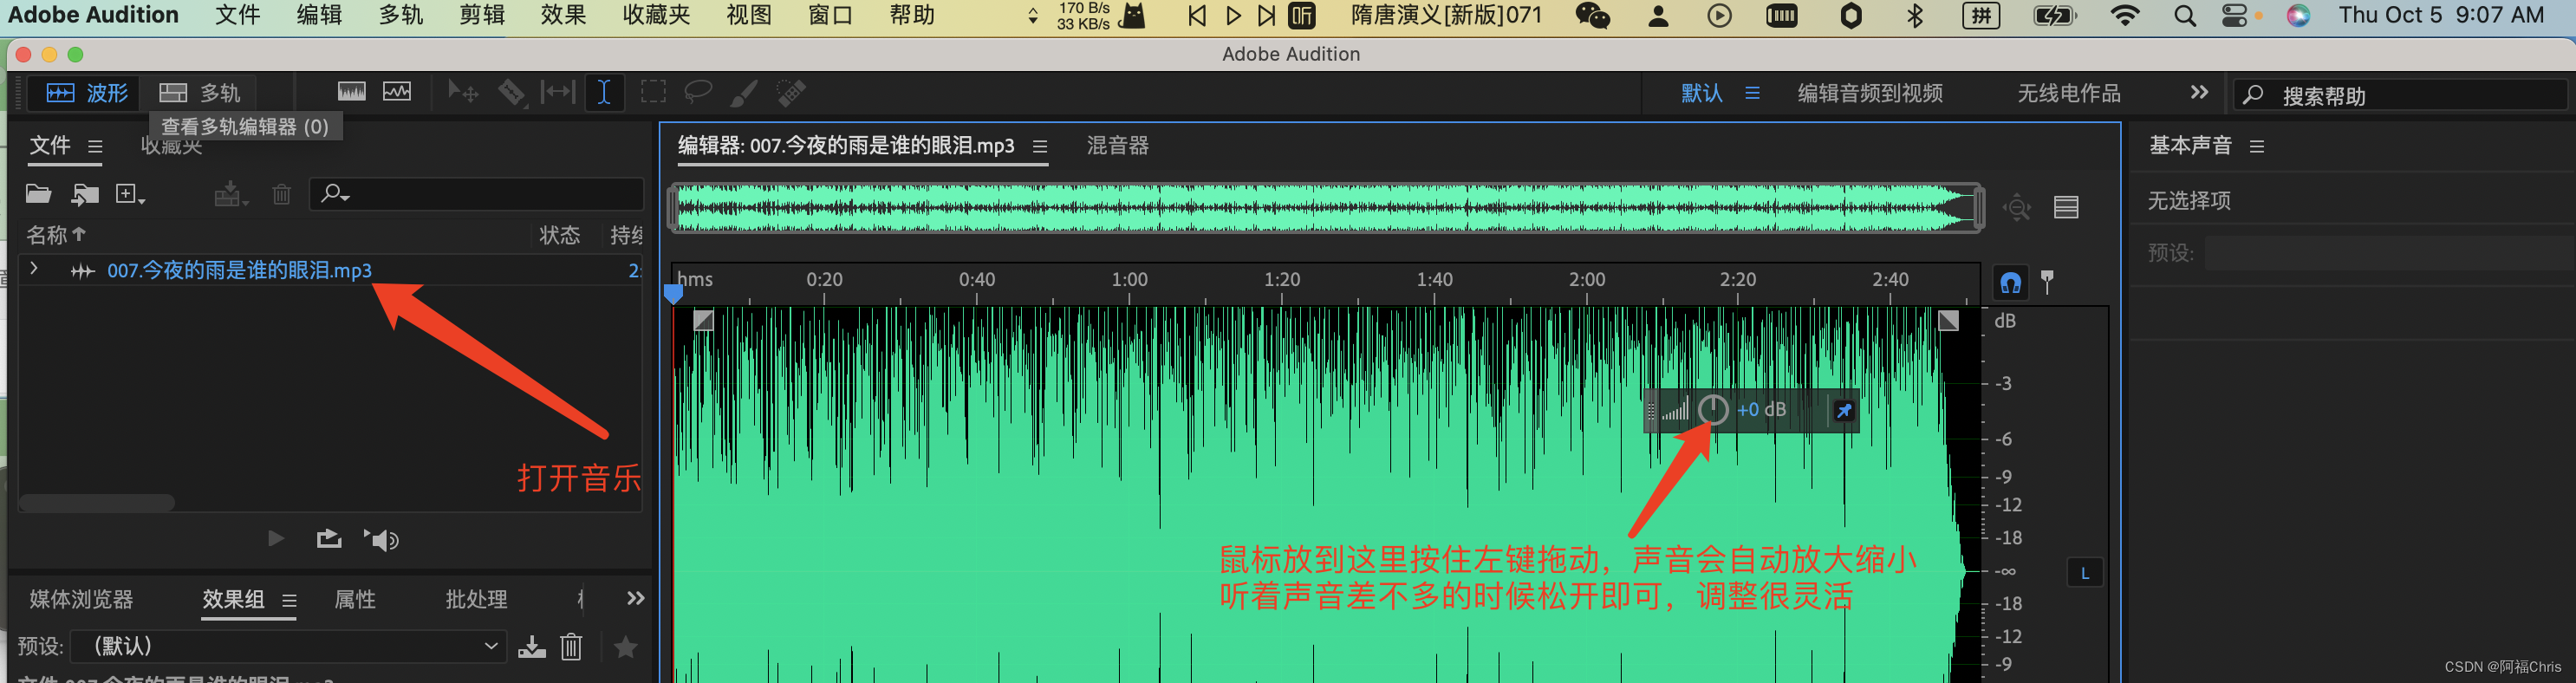Screen dimensions: 2576x683
Task: Switch to the 属性 tab
Action: [x=355, y=599]
